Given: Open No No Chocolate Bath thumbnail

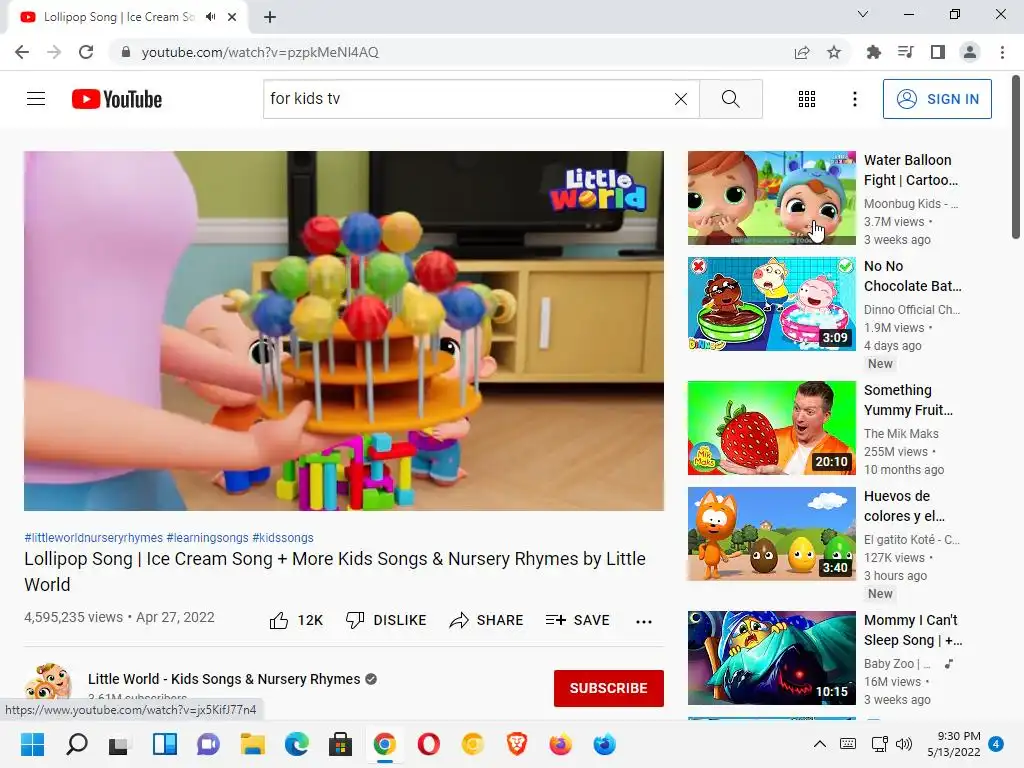Looking at the screenshot, I should [x=771, y=304].
